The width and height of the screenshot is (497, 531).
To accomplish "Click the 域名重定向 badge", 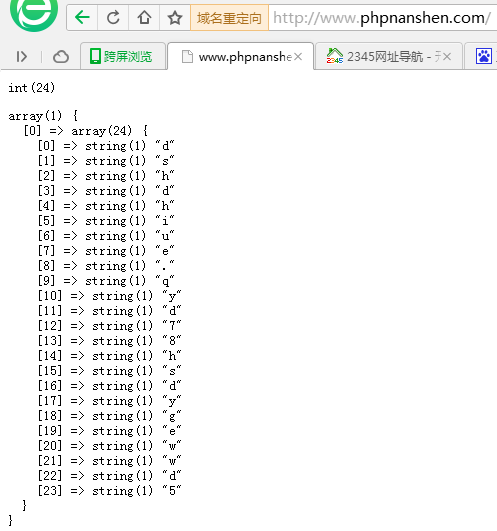I will pyautogui.click(x=229, y=18).
